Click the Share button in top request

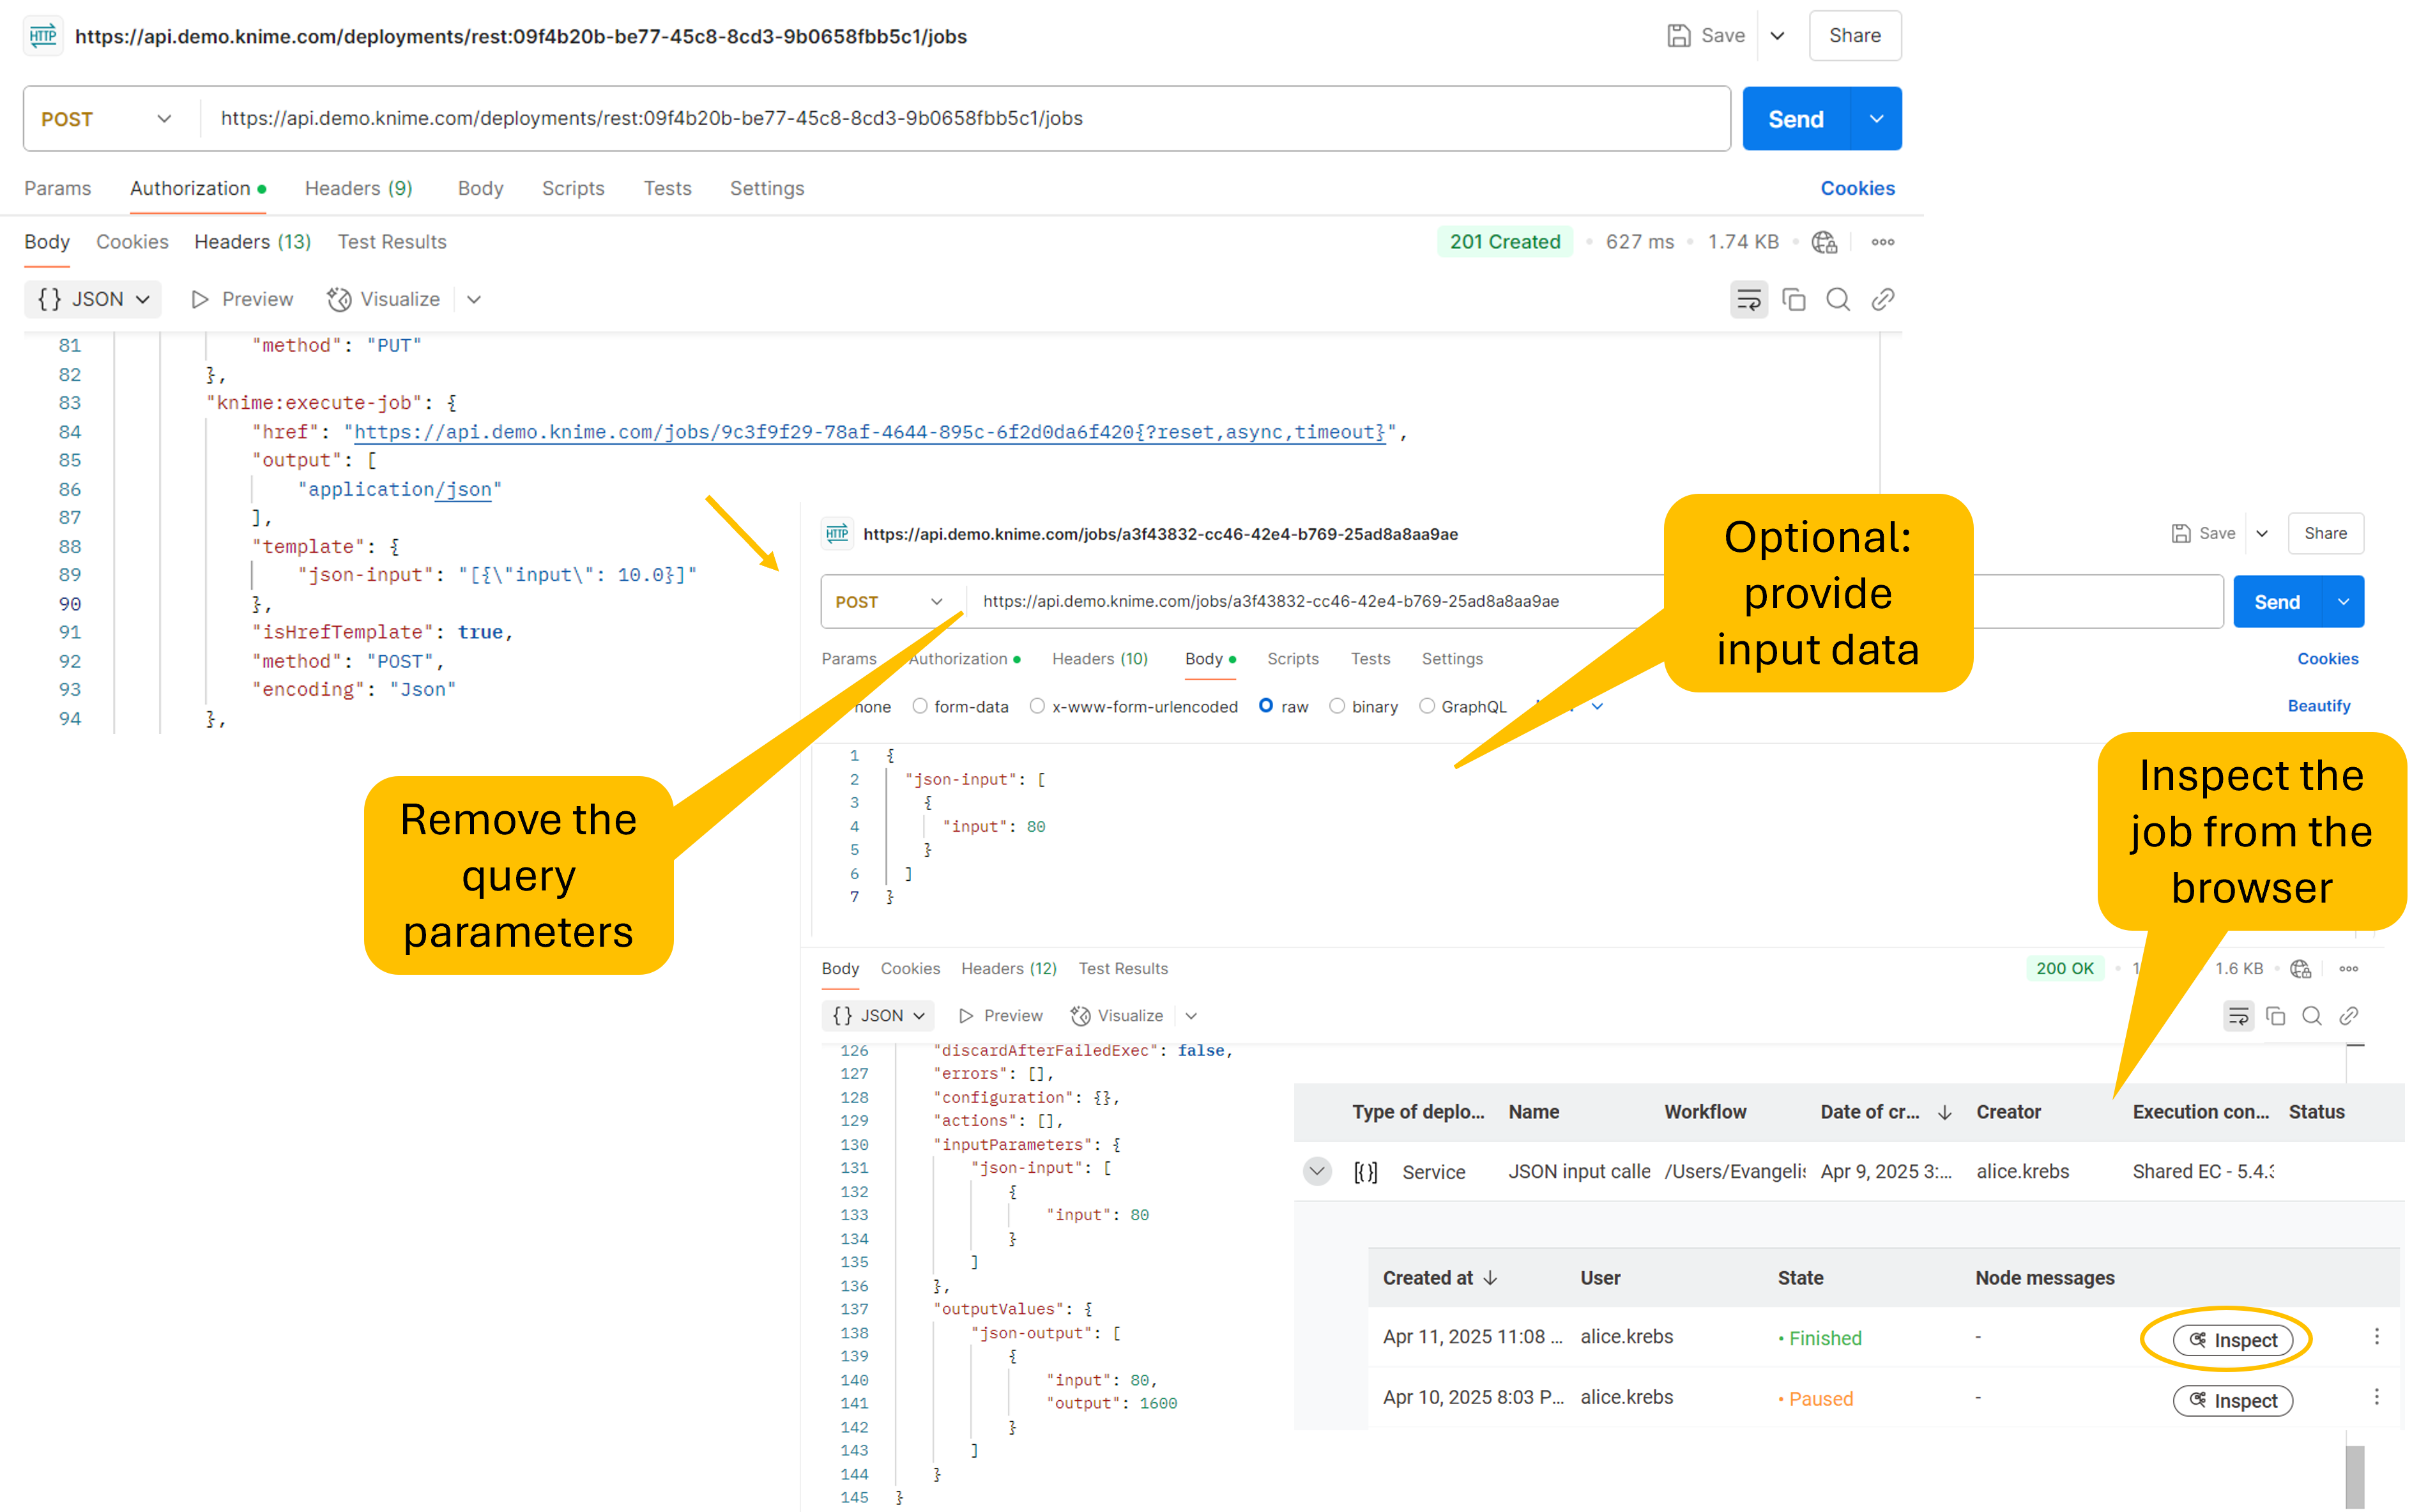tap(1855, 36)
